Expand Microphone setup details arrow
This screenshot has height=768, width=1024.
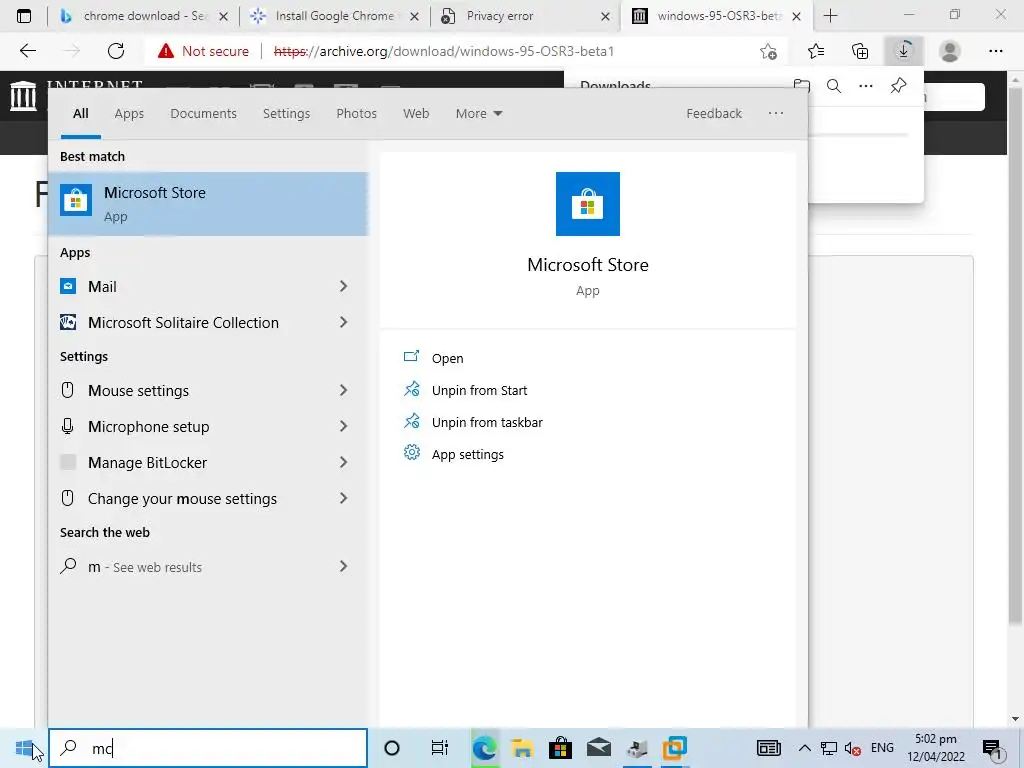click(x=344, y=426)
